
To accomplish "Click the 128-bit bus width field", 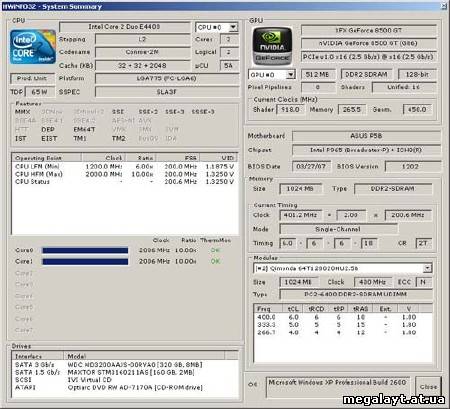I will click(x=417, y=74).
